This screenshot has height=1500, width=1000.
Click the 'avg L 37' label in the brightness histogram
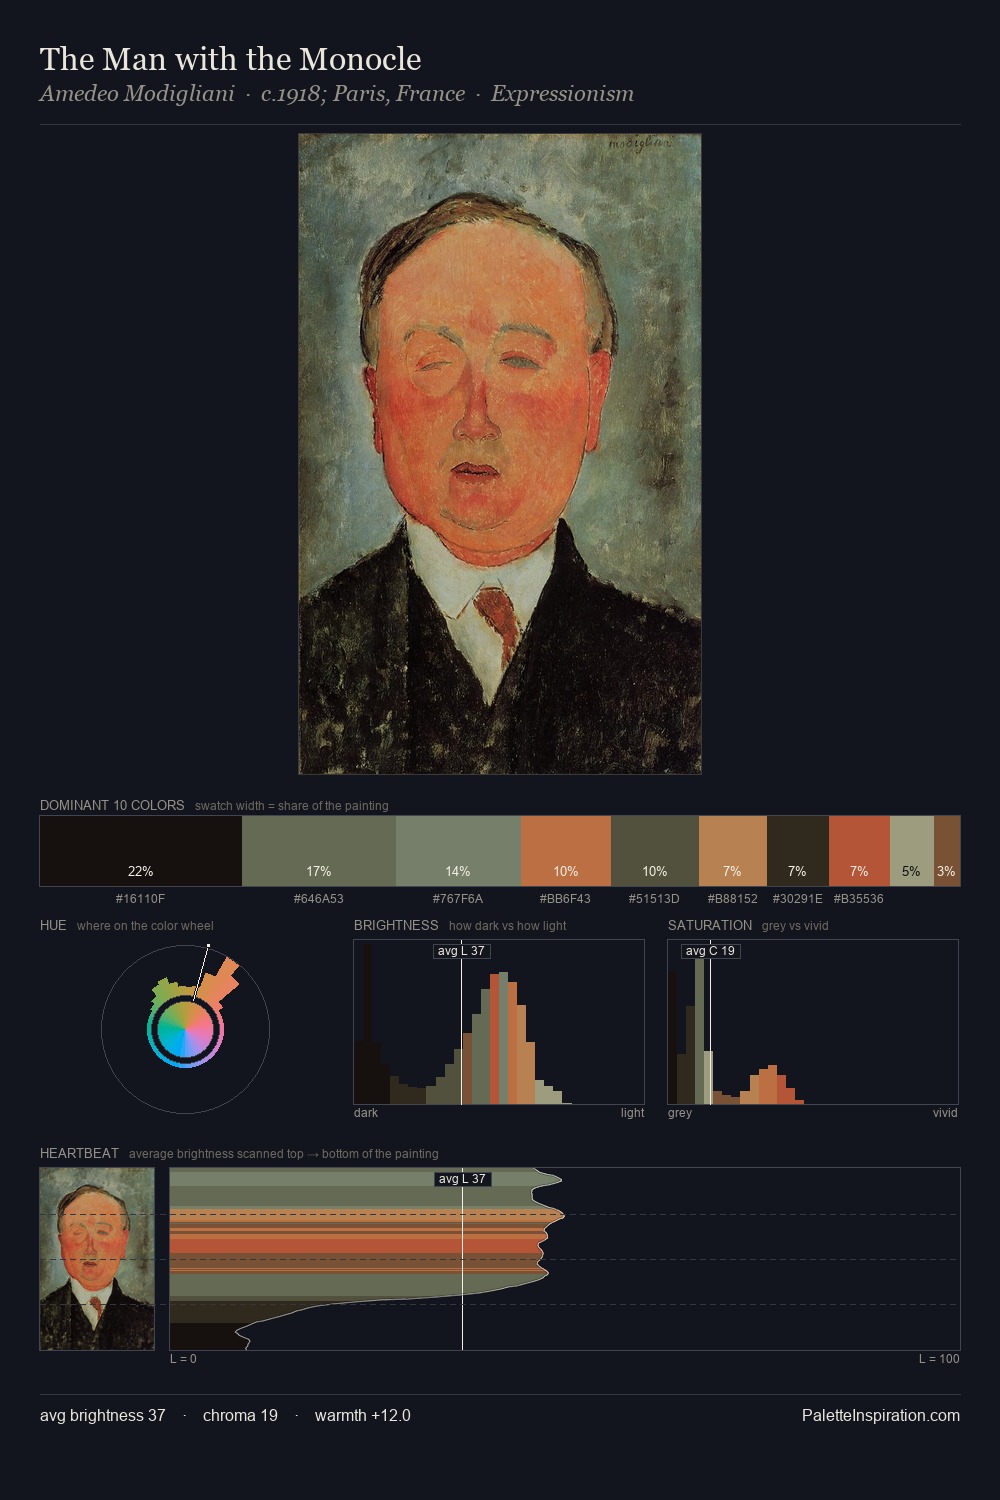[462, 951]
